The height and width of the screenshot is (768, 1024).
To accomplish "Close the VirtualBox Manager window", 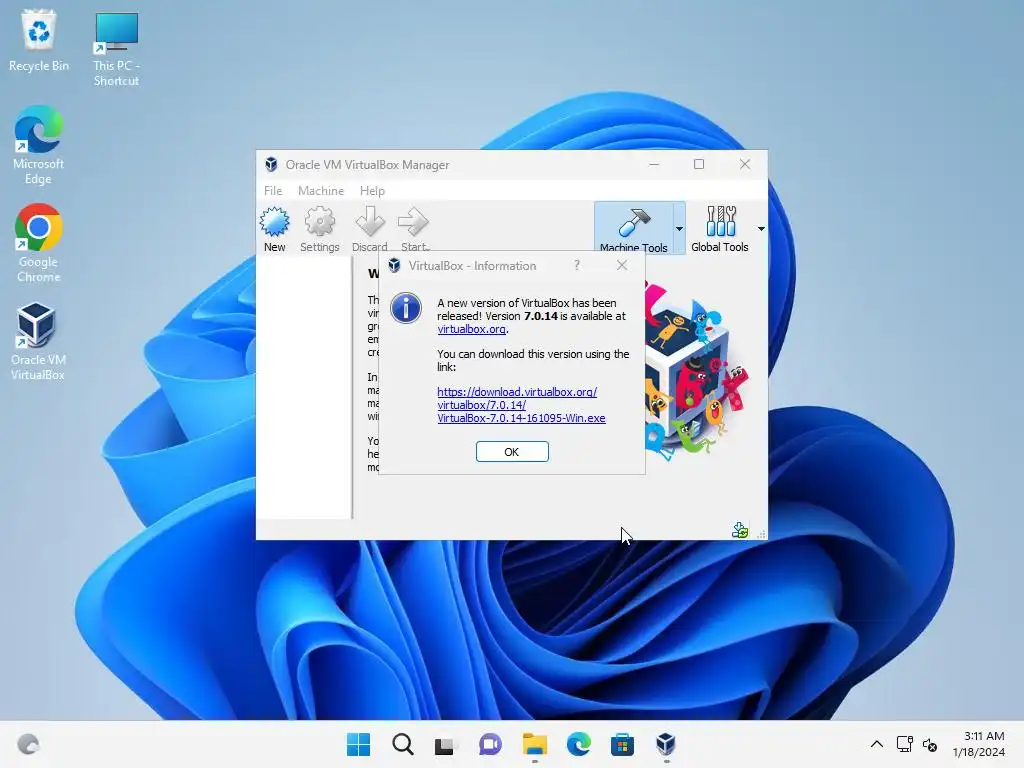I will (744, 165).
